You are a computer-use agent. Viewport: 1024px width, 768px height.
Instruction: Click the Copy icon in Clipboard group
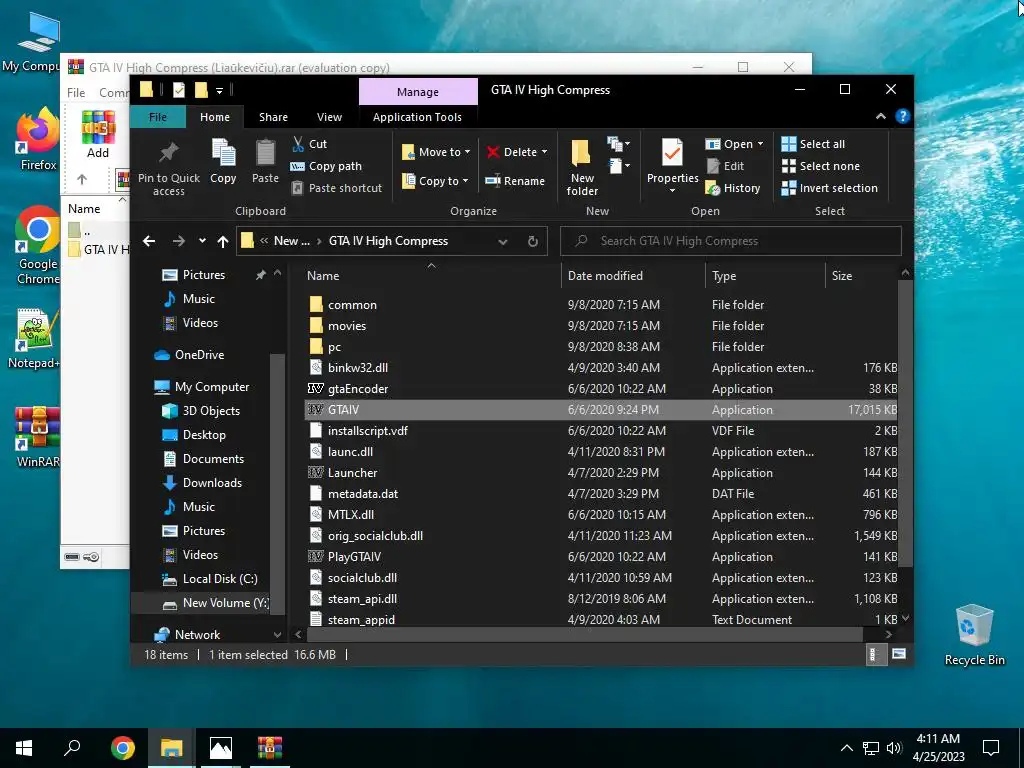pyautogui.click(x=223, y=153)
